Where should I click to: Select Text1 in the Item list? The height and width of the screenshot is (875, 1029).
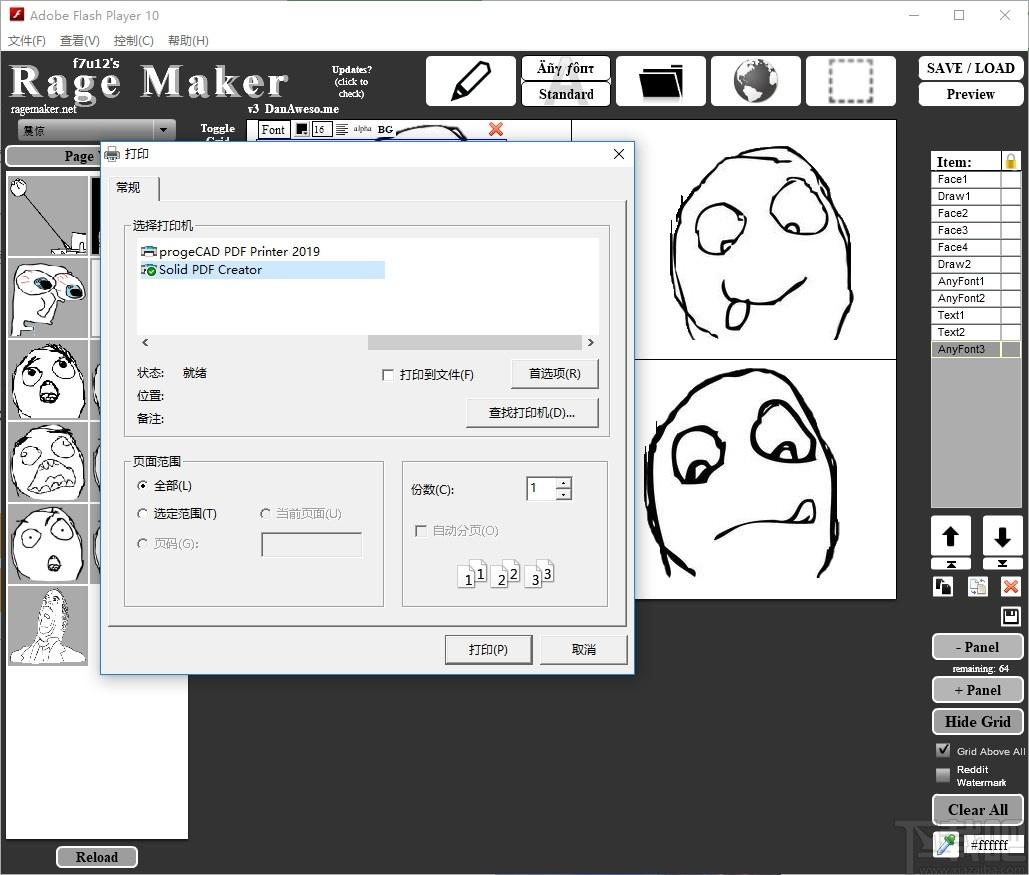tap(965, 315)
